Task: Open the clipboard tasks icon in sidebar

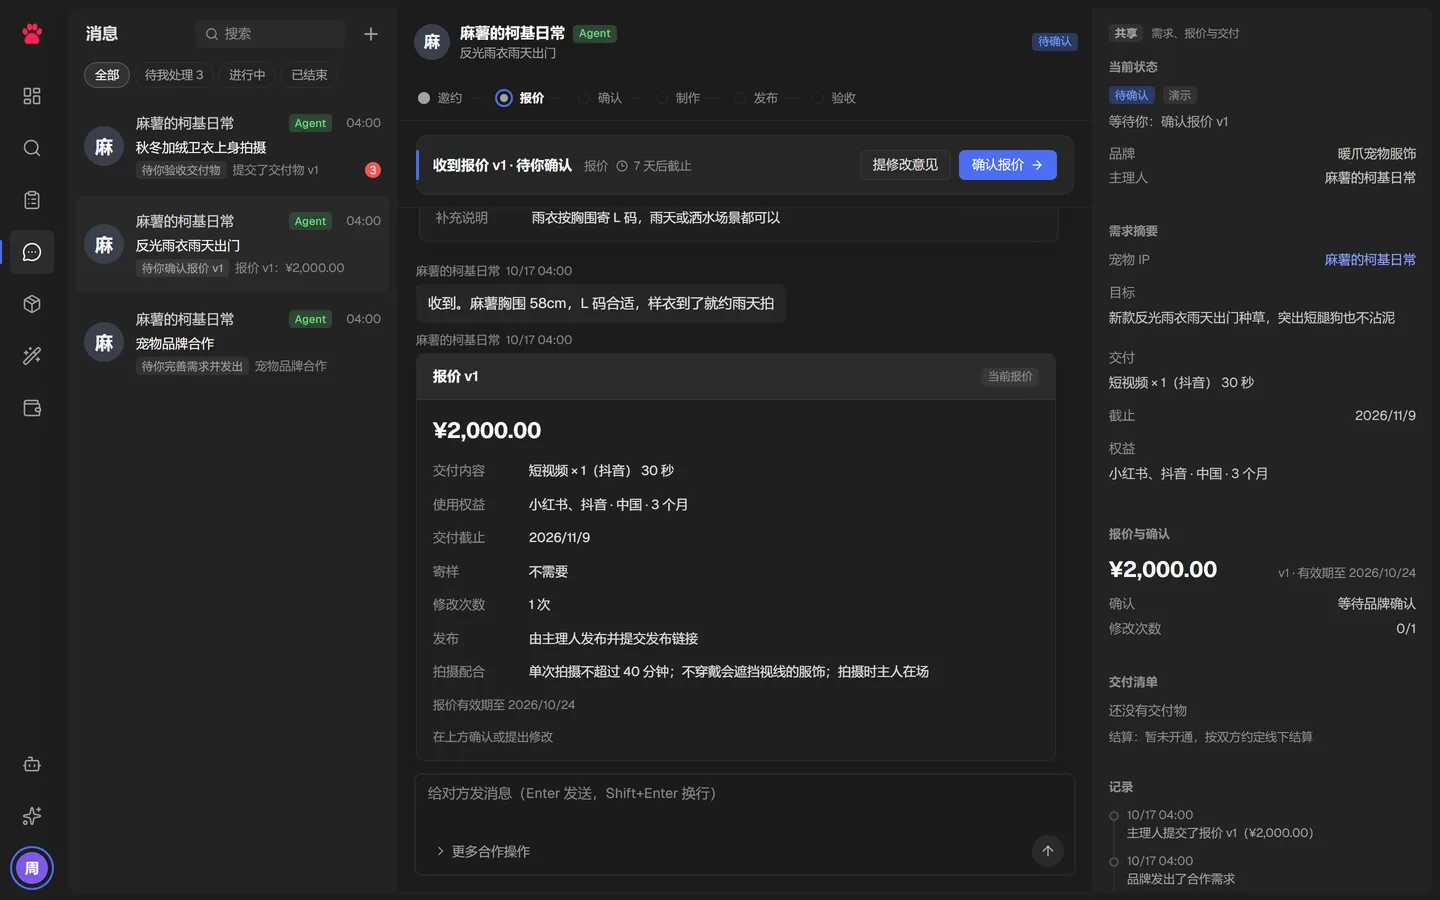Action: (32, 200)
